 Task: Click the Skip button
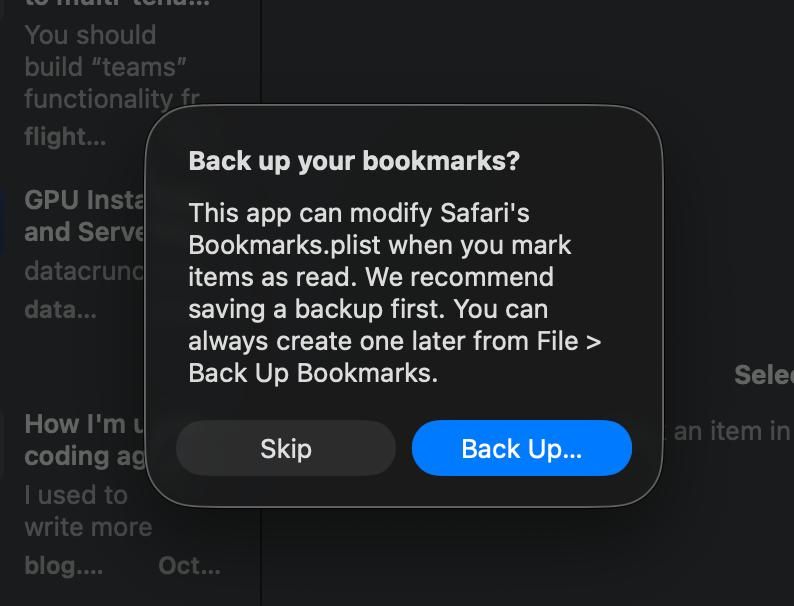(x=286, y=448)
